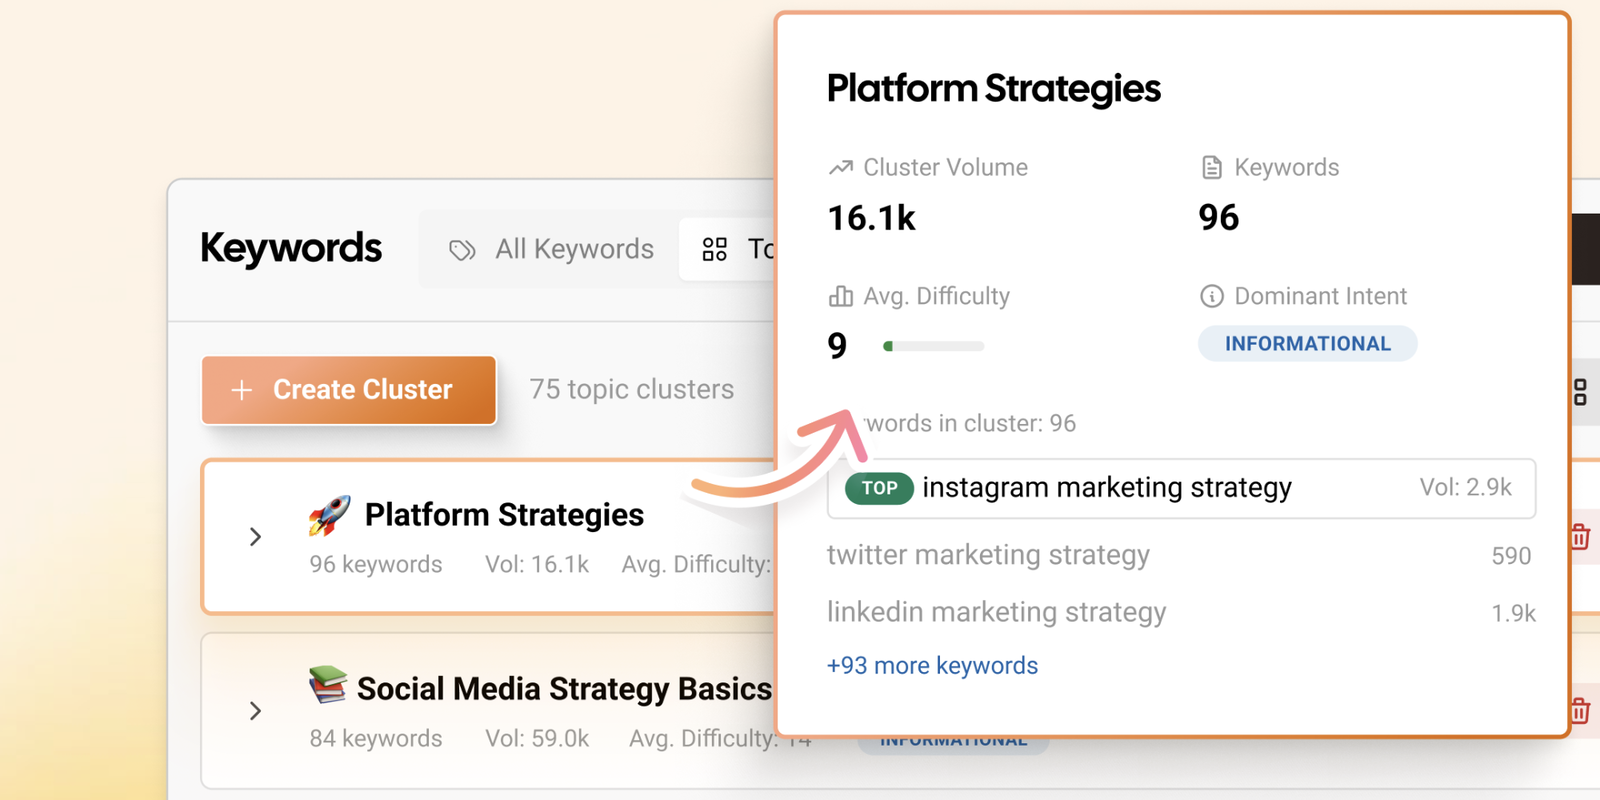Expand the Social Media Strategy Basics cluster

[x=255, y=711]
